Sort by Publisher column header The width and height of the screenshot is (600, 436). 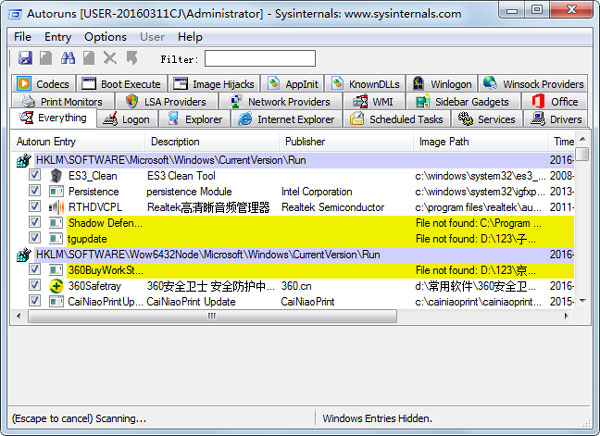[346, 141]
